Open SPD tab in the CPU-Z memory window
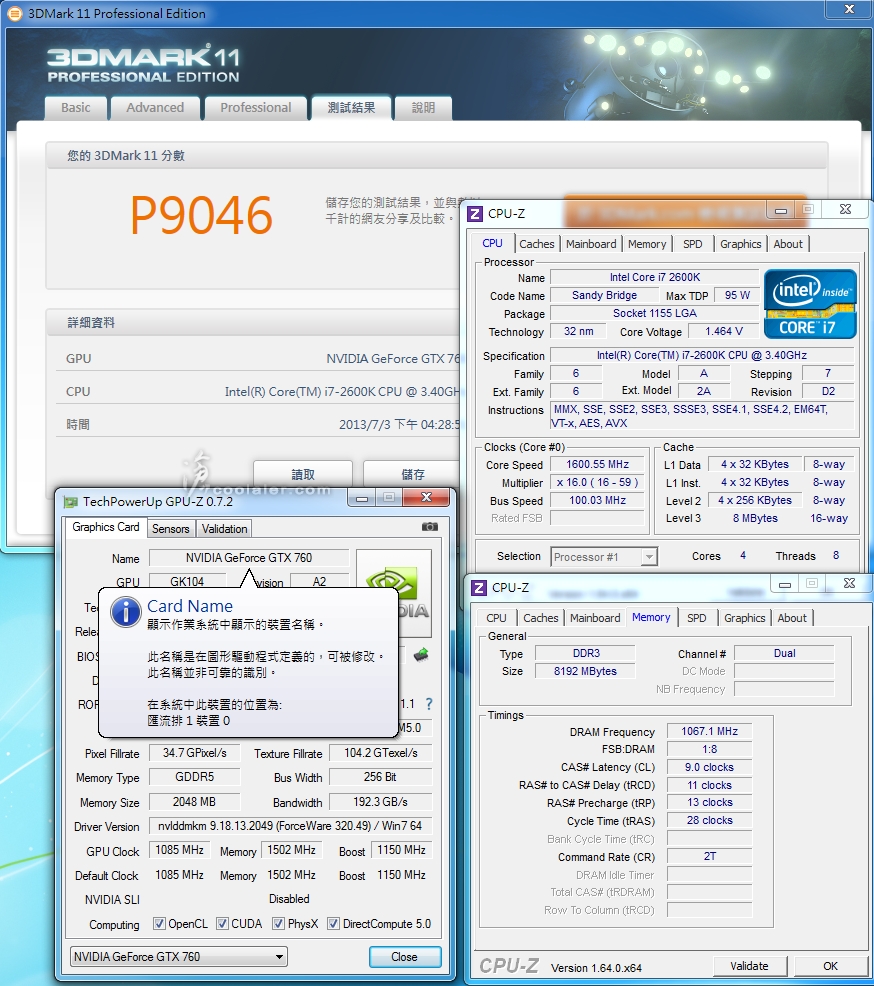Image resolution: width=874 pixels, height=986 pixels. click(697, 618)
